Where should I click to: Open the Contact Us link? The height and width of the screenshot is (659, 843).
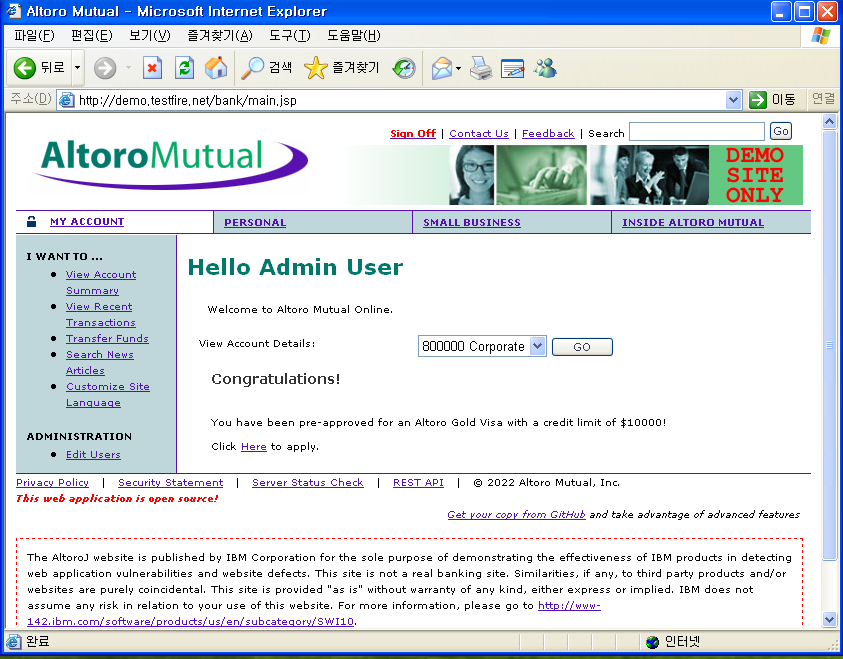pyautogui.click(x=478, y=133)
